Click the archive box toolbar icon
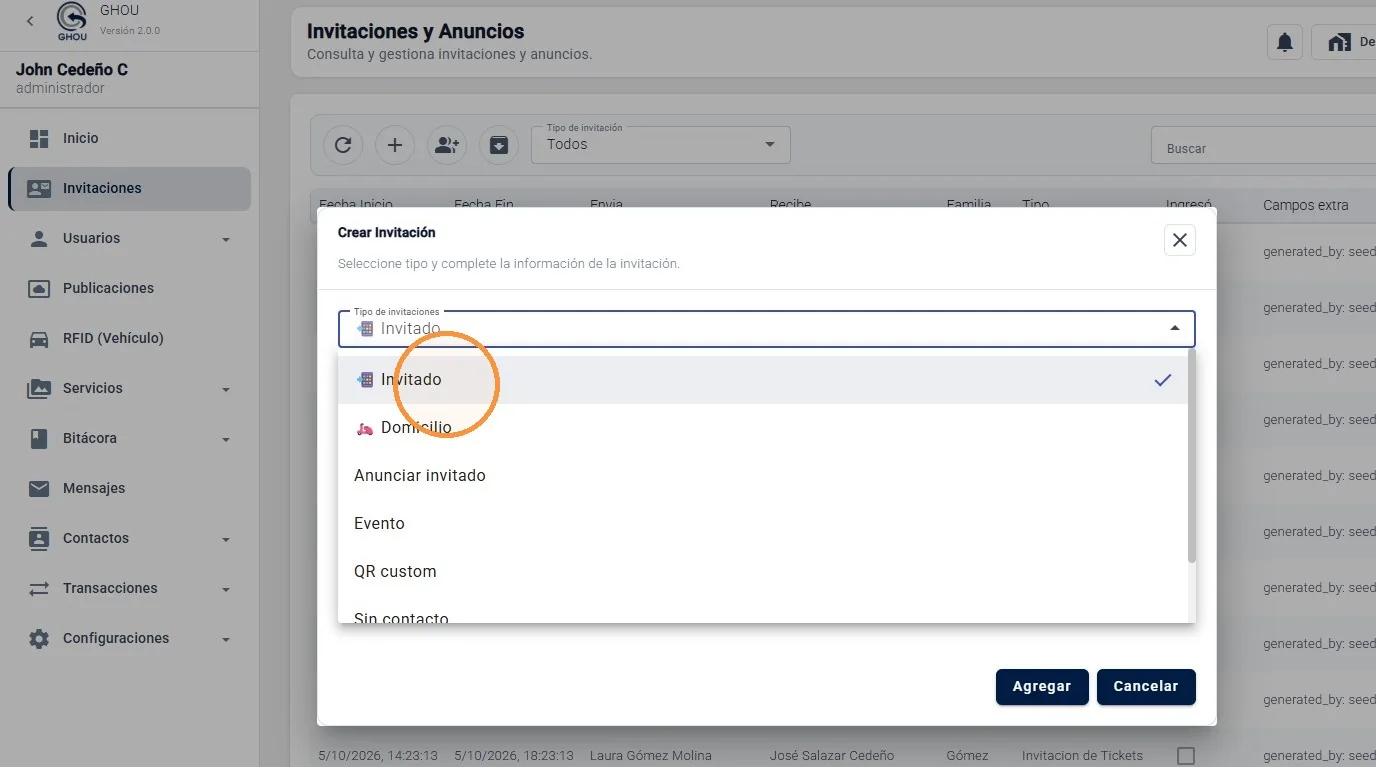1376x767 pixels. 499,145
